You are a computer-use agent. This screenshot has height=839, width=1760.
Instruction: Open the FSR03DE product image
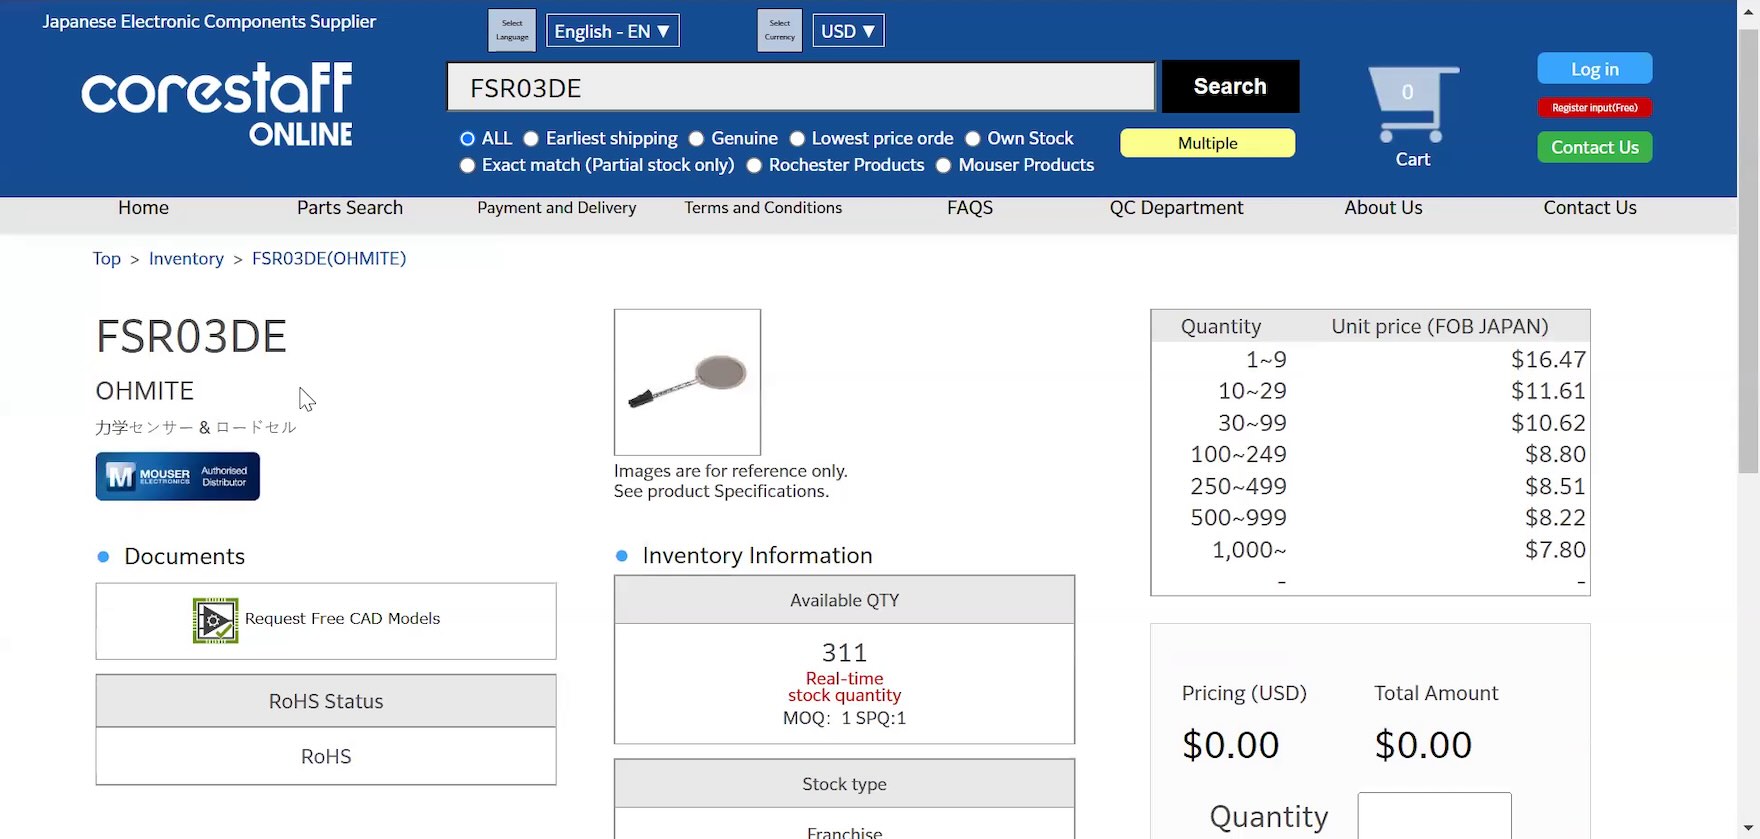click(687, 382)
